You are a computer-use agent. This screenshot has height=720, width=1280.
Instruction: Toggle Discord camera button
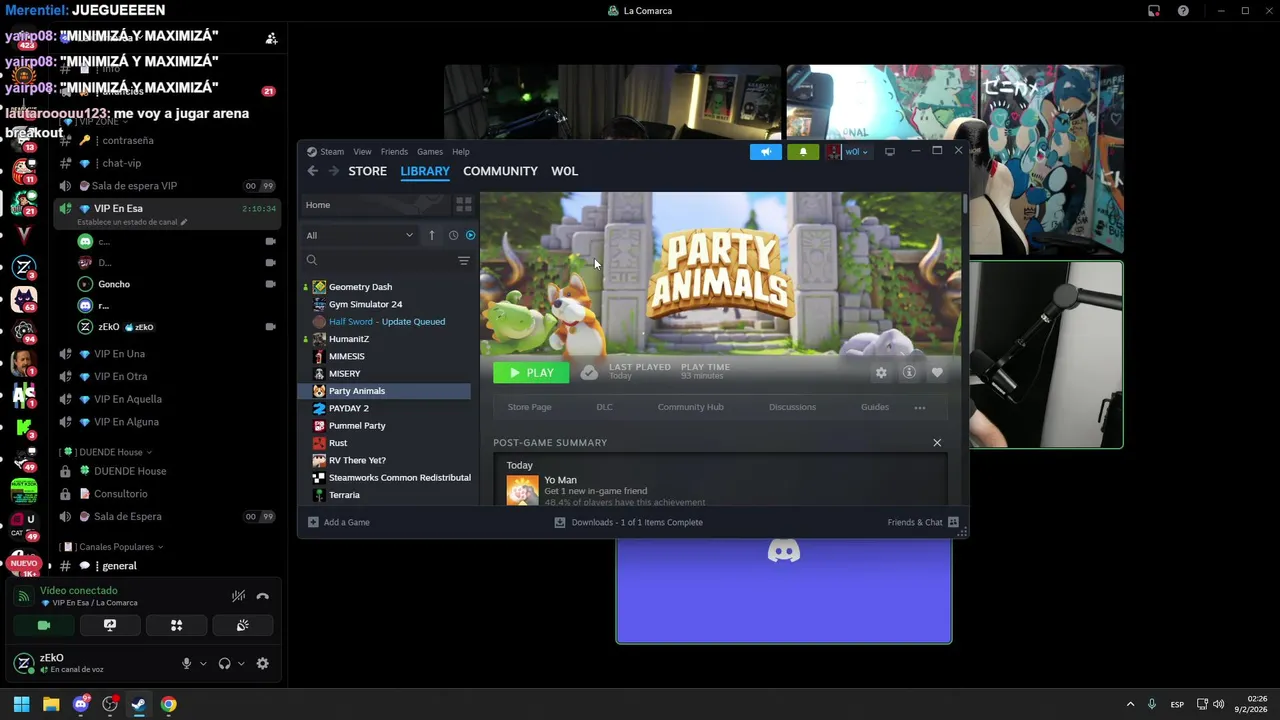[44, 625]
